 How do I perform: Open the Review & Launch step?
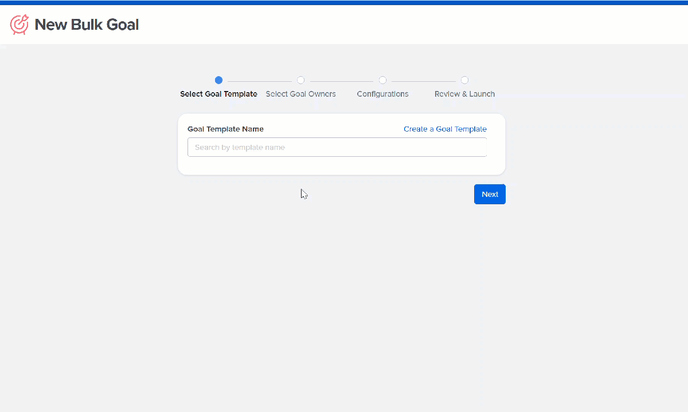[465, 87]
